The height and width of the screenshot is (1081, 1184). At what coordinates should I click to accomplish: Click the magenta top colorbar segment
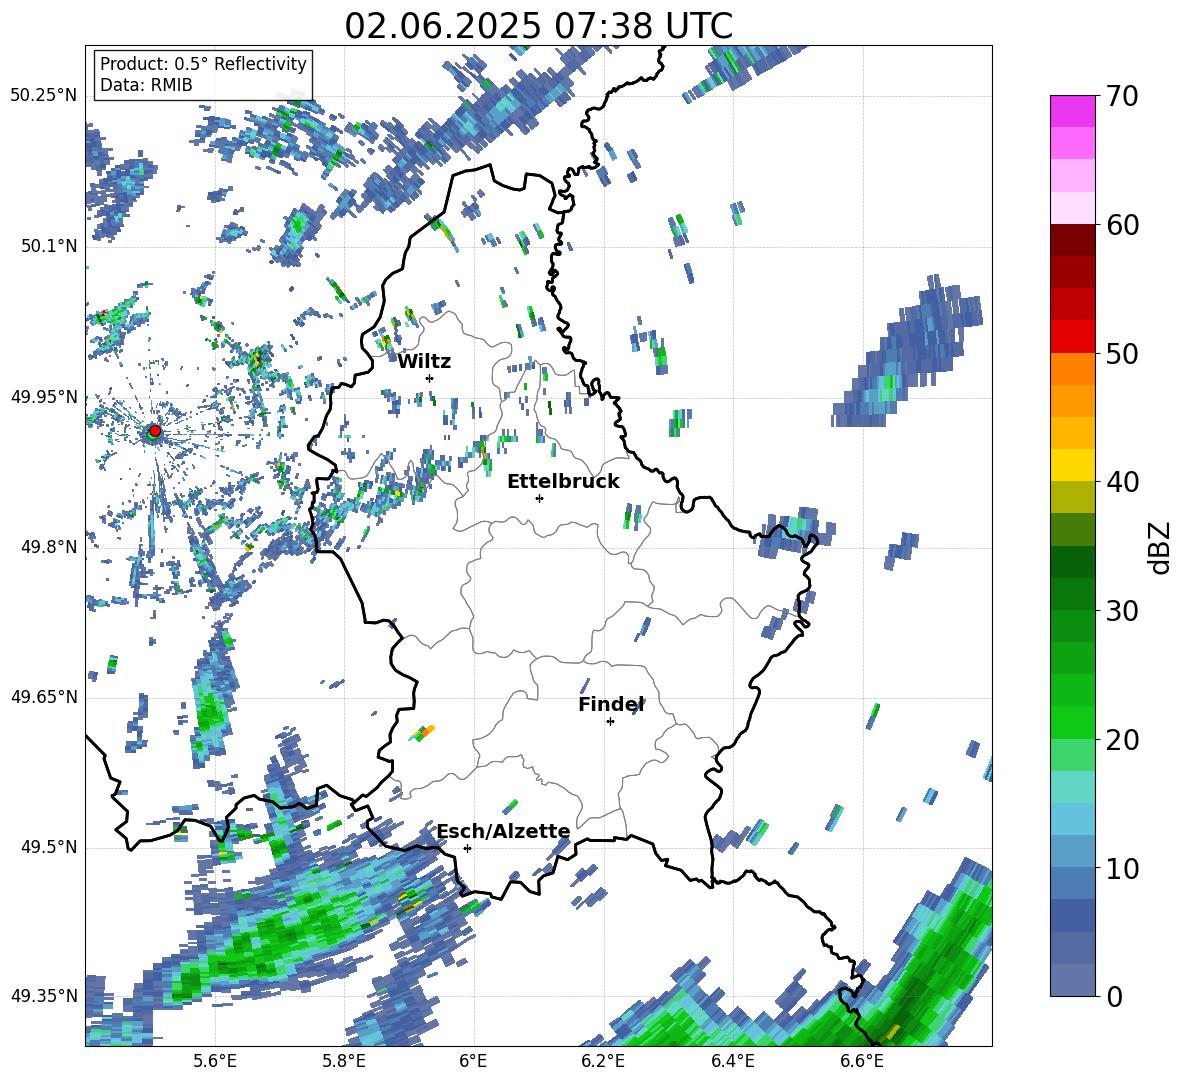click(1072, 111)
